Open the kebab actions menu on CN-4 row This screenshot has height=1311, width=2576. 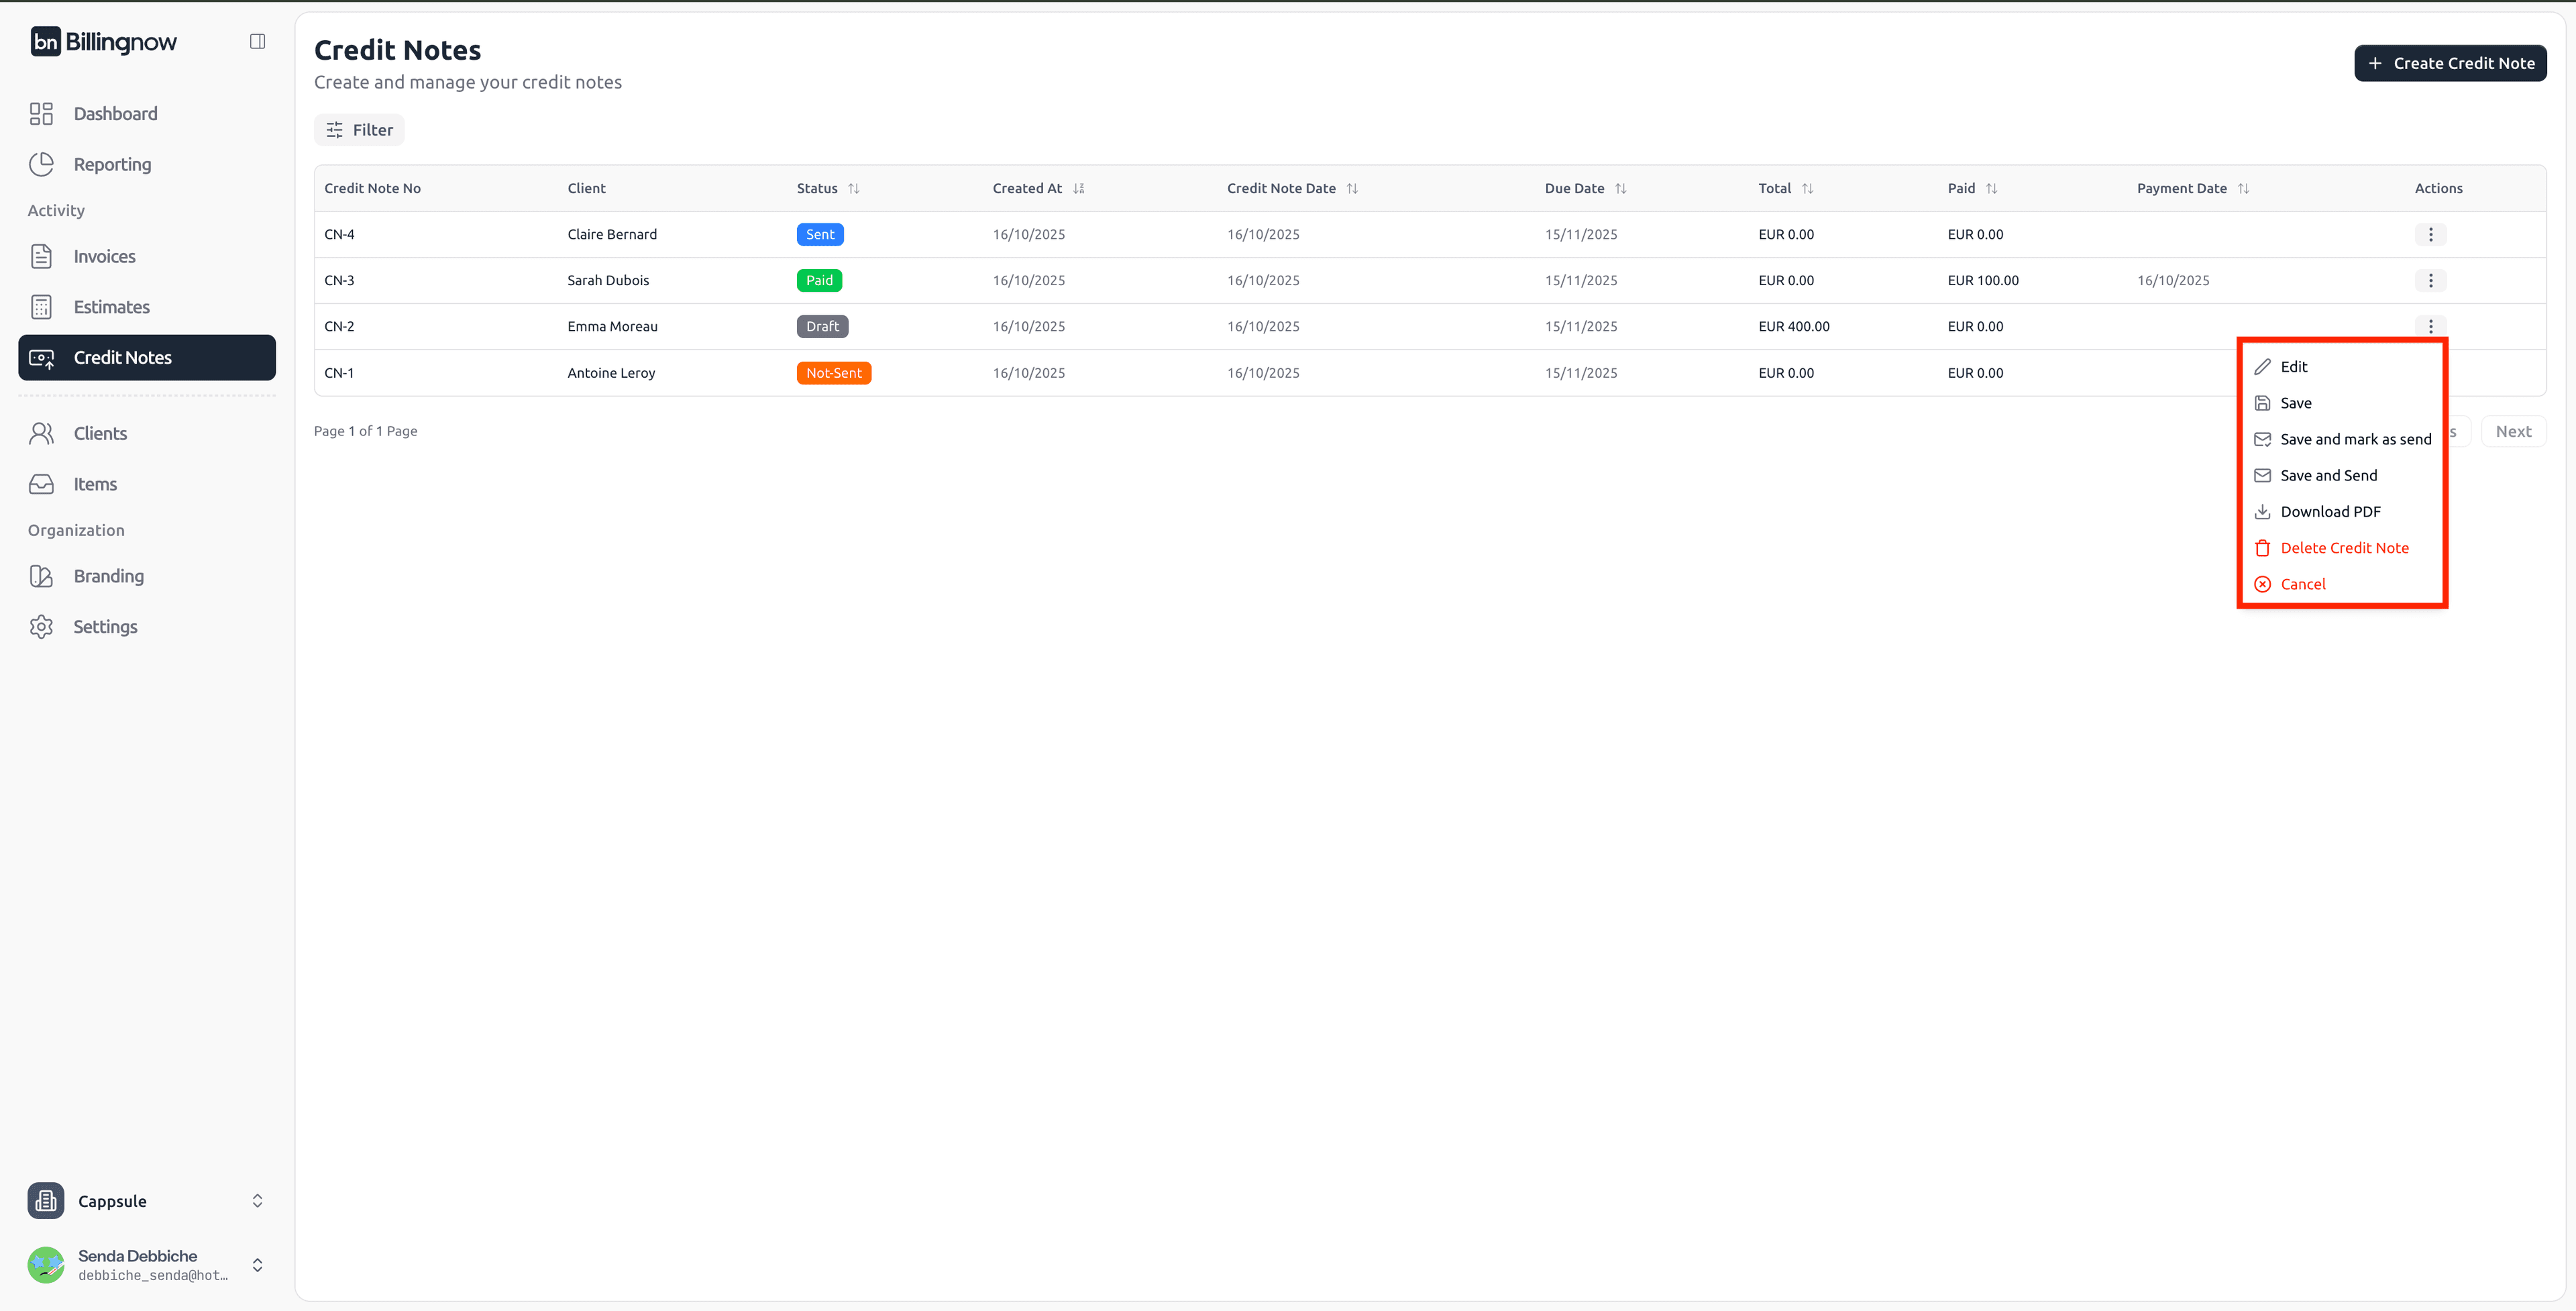coord(2431,234)
